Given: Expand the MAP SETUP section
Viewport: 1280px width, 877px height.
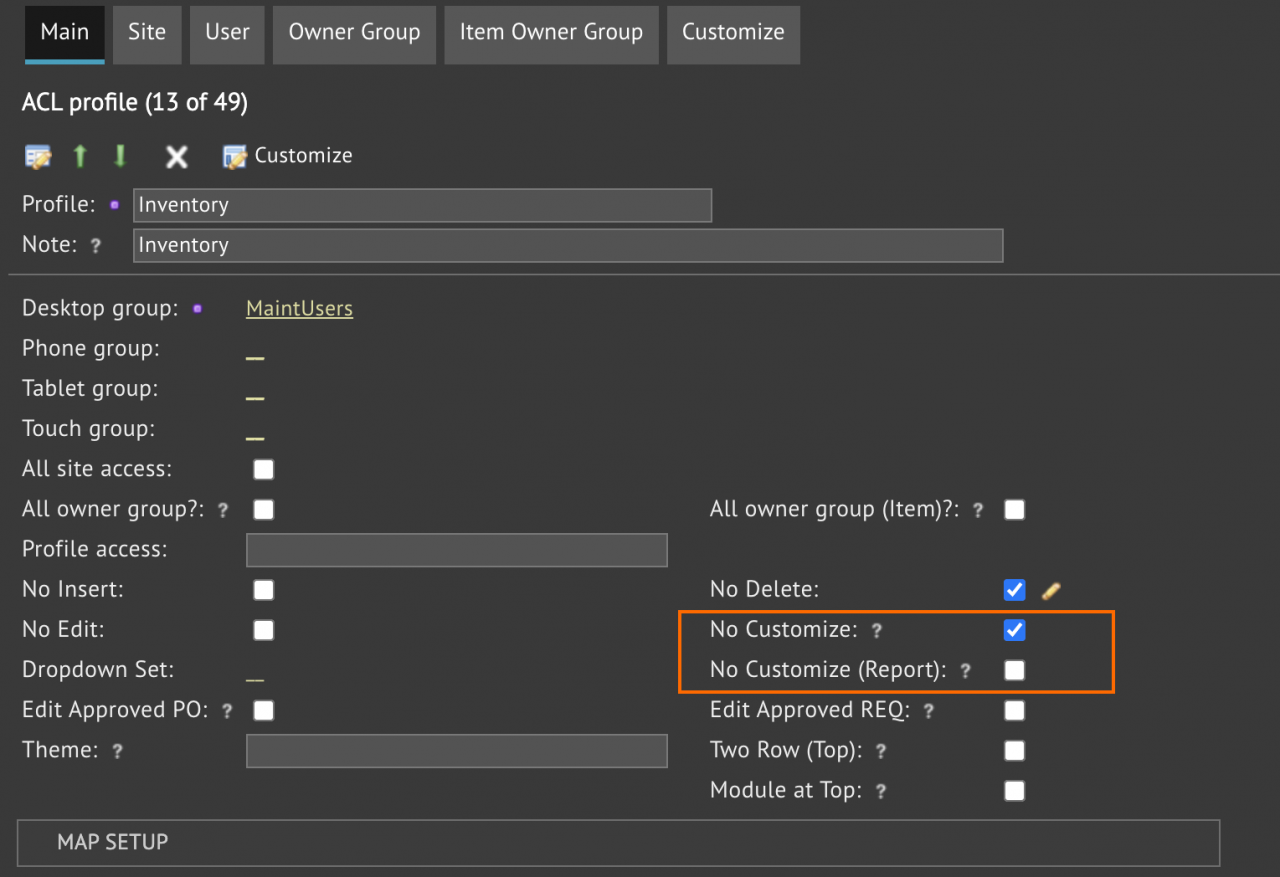Looking at the screenshot, I should [x=618, y=843].
